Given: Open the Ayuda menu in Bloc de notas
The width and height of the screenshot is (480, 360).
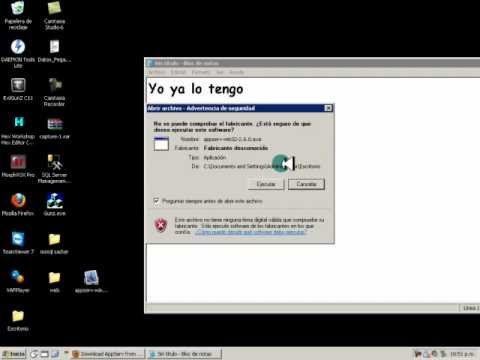Looking at the screenshot, I should coord(236,72).
